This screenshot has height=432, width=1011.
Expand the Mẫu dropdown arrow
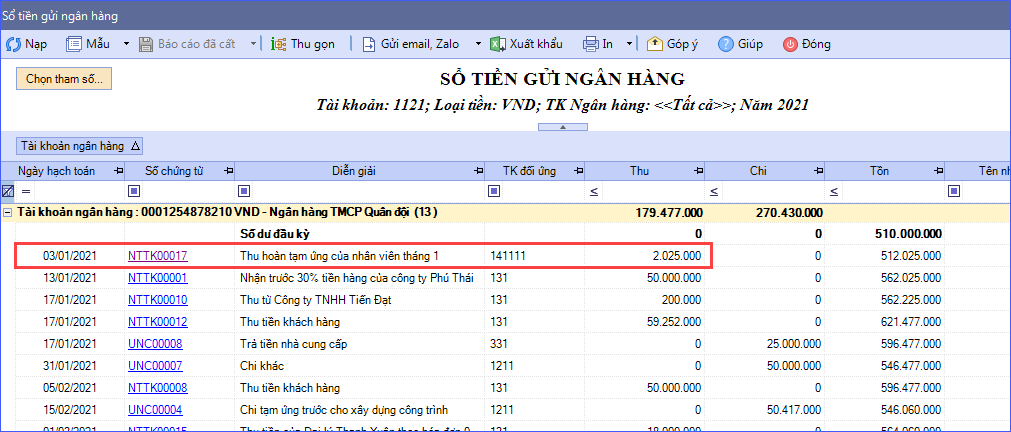click(126, 44)
